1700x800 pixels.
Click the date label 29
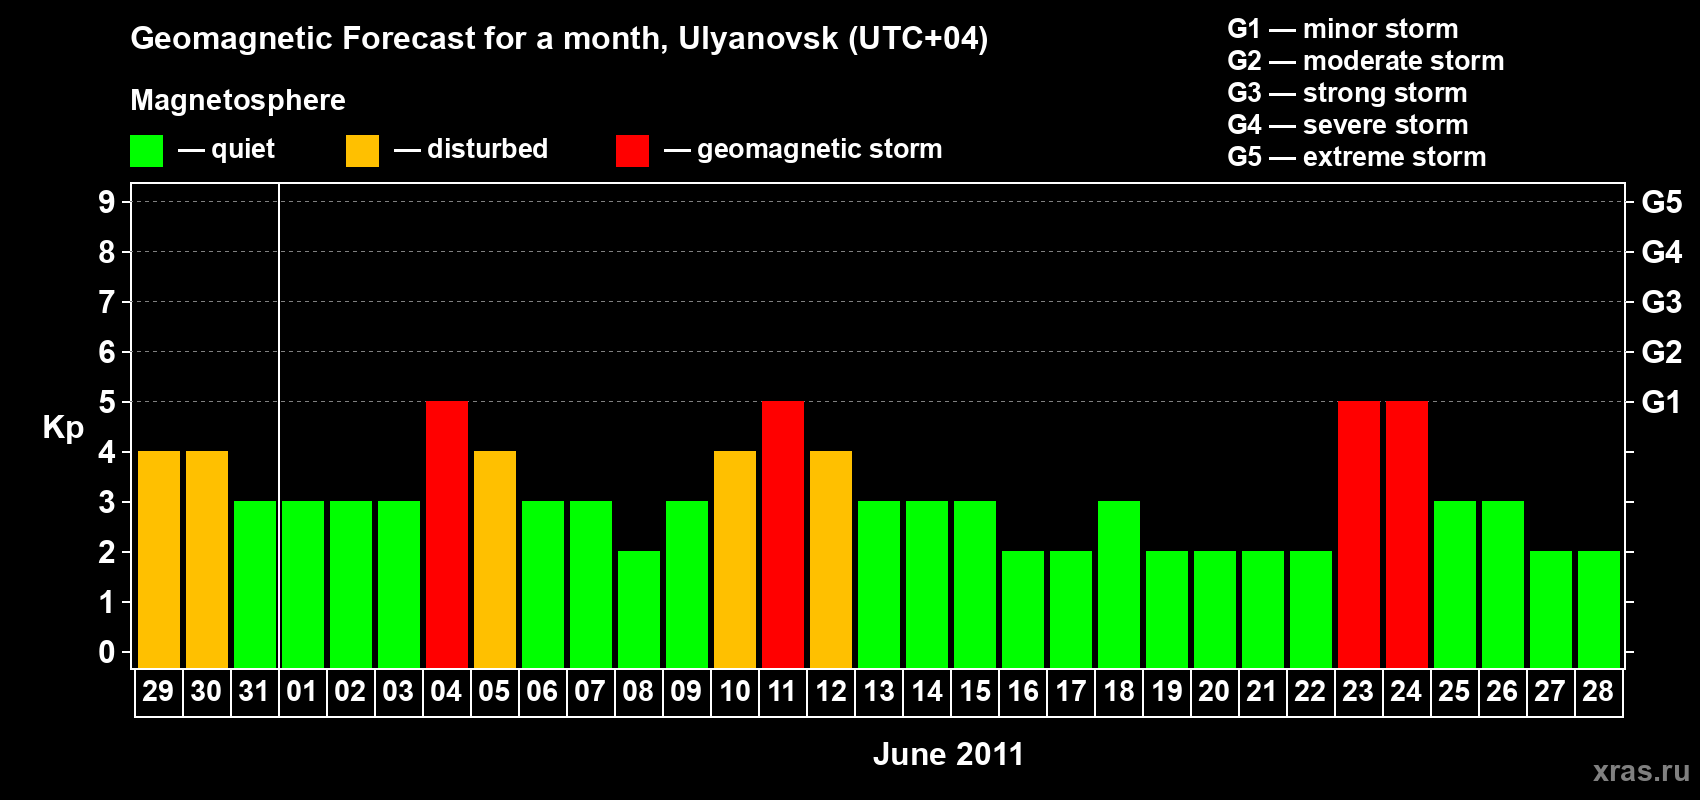click(x=158, y=691)
